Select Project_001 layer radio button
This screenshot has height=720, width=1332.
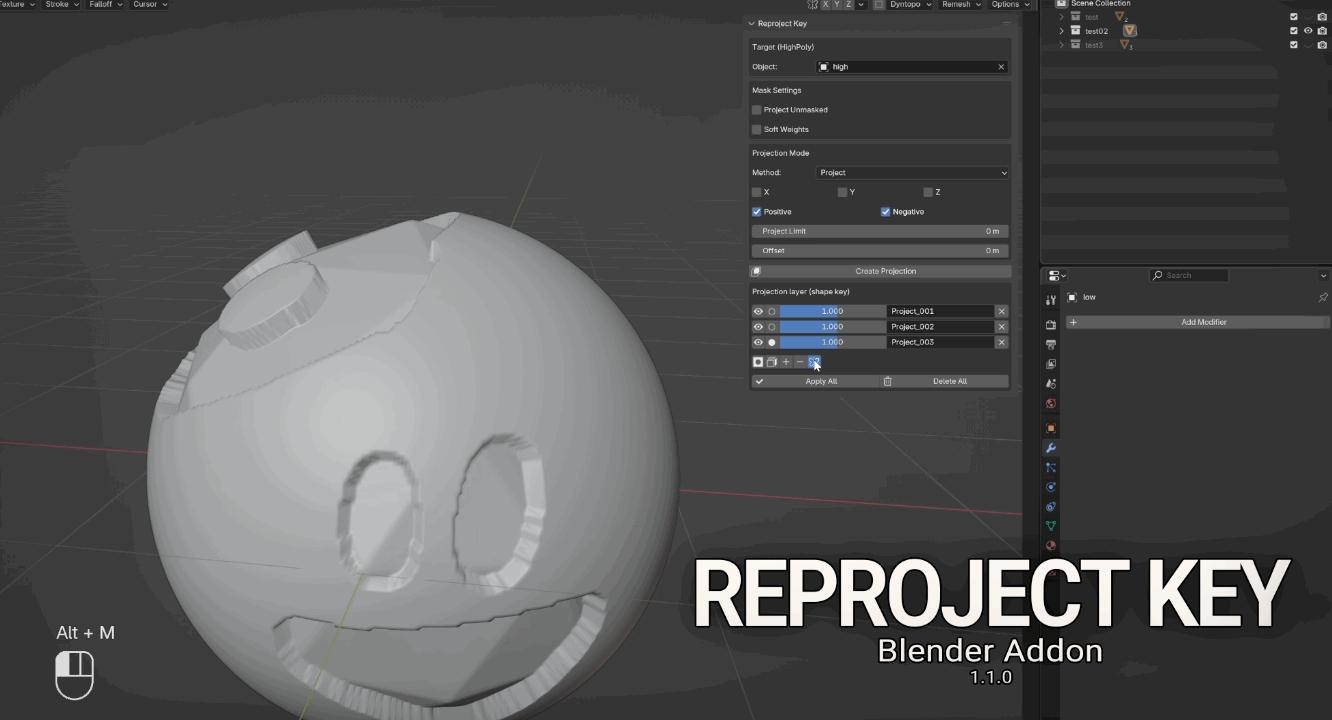pyautogui.click(x=772, y=311)
